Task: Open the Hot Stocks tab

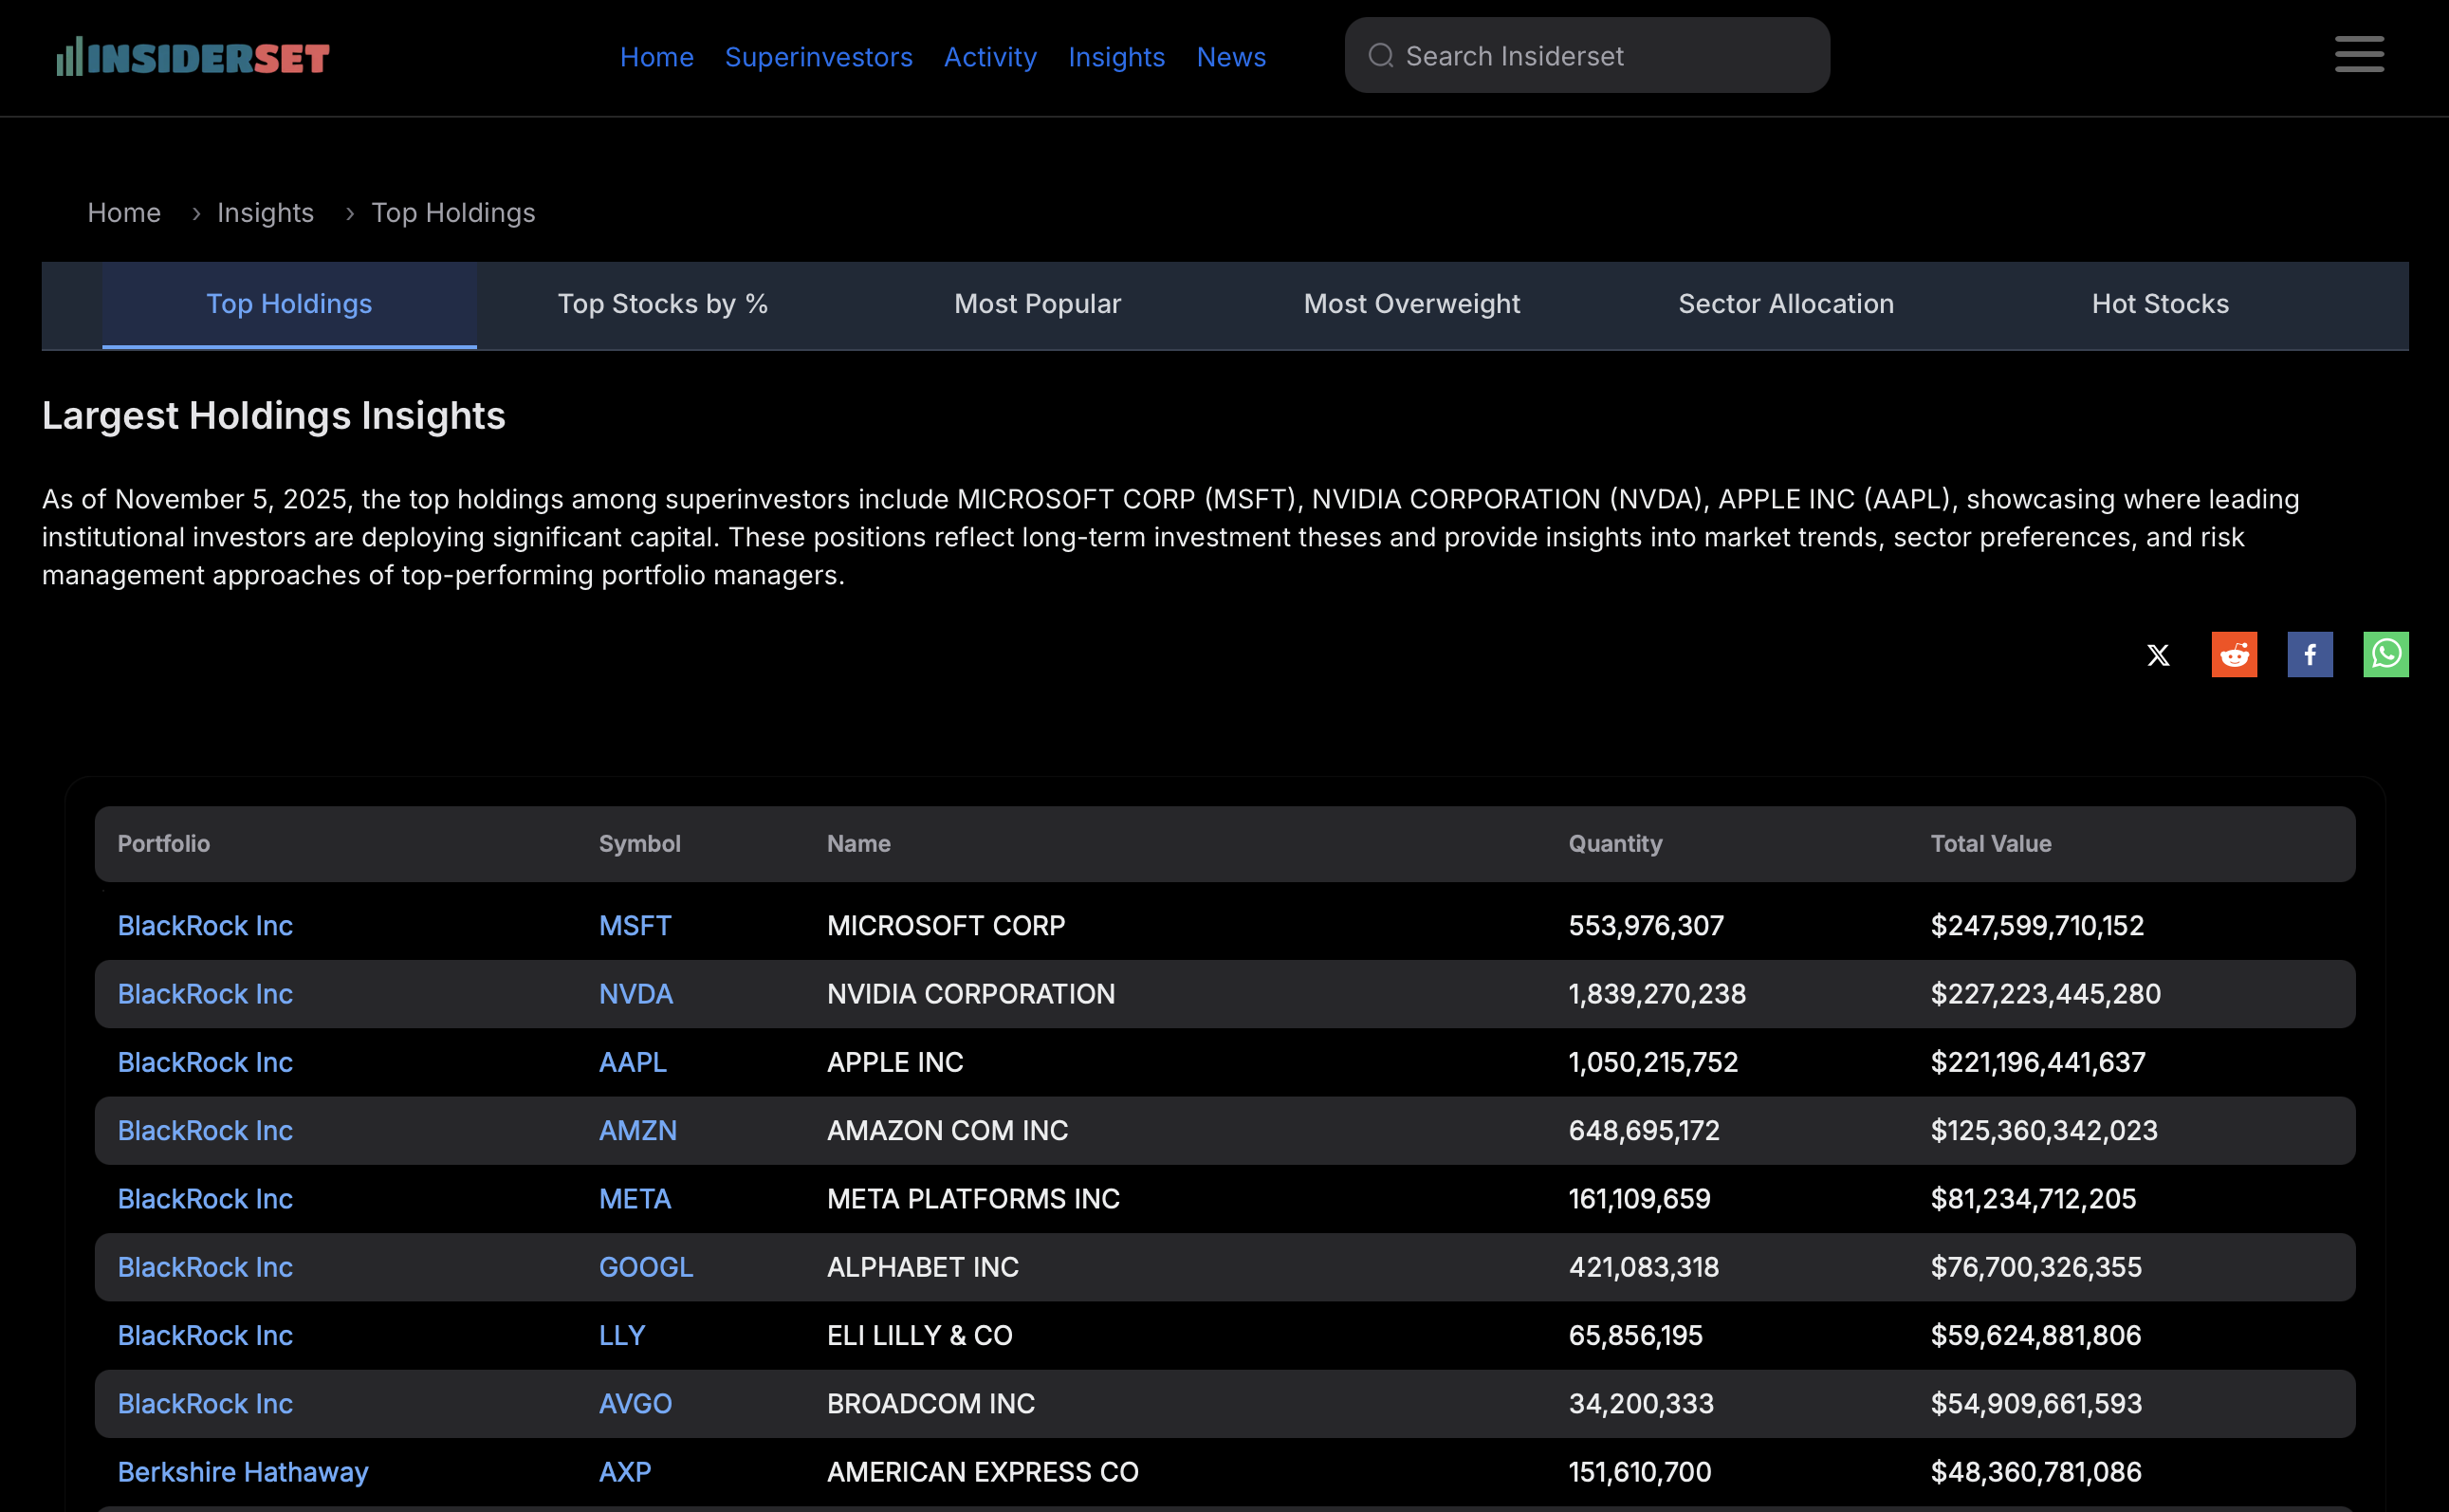Action: click(x=2159, y=305)
